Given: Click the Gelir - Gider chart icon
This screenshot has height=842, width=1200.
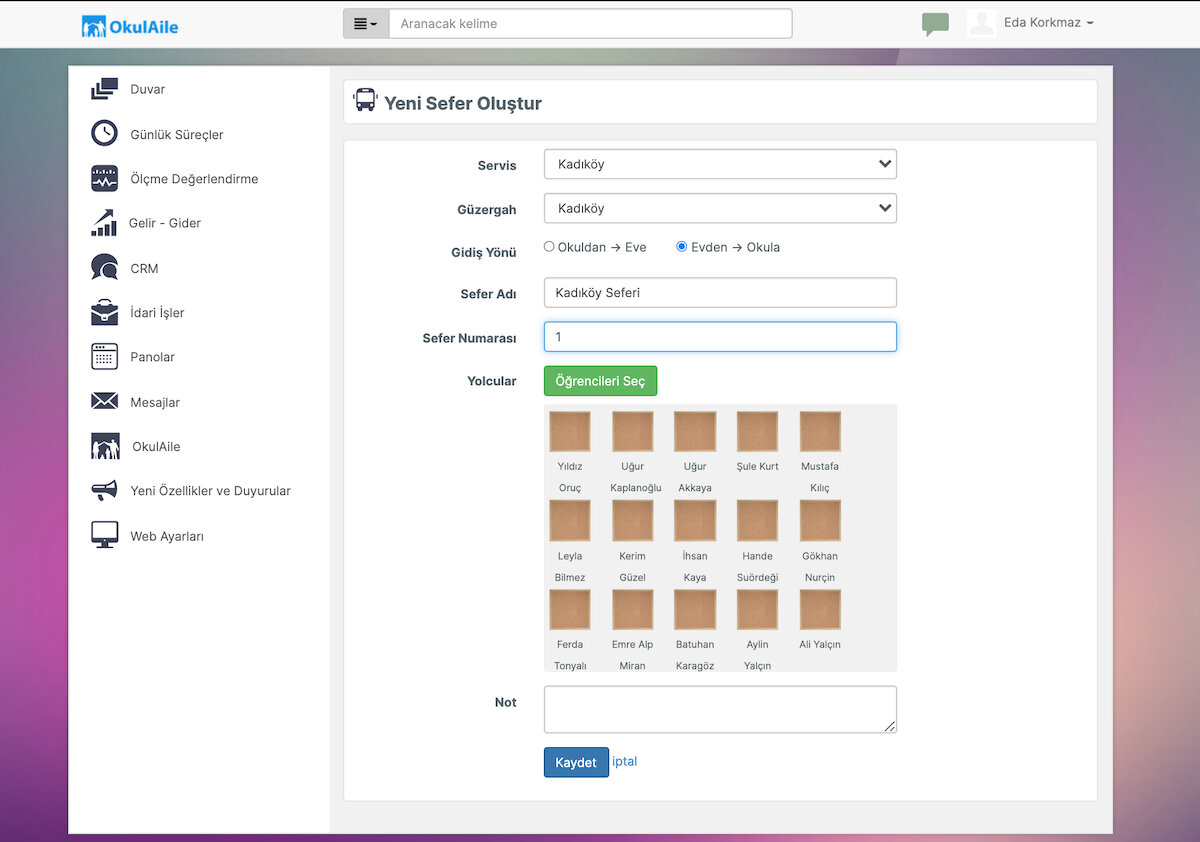Looking at the screenshot, I should tap(104, 223).
